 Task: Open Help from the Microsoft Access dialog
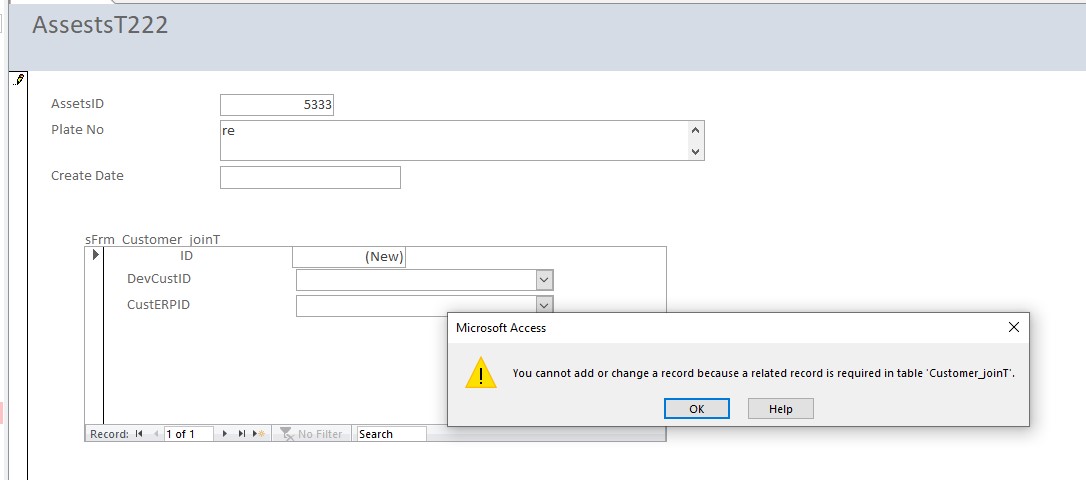coord(781,409)
